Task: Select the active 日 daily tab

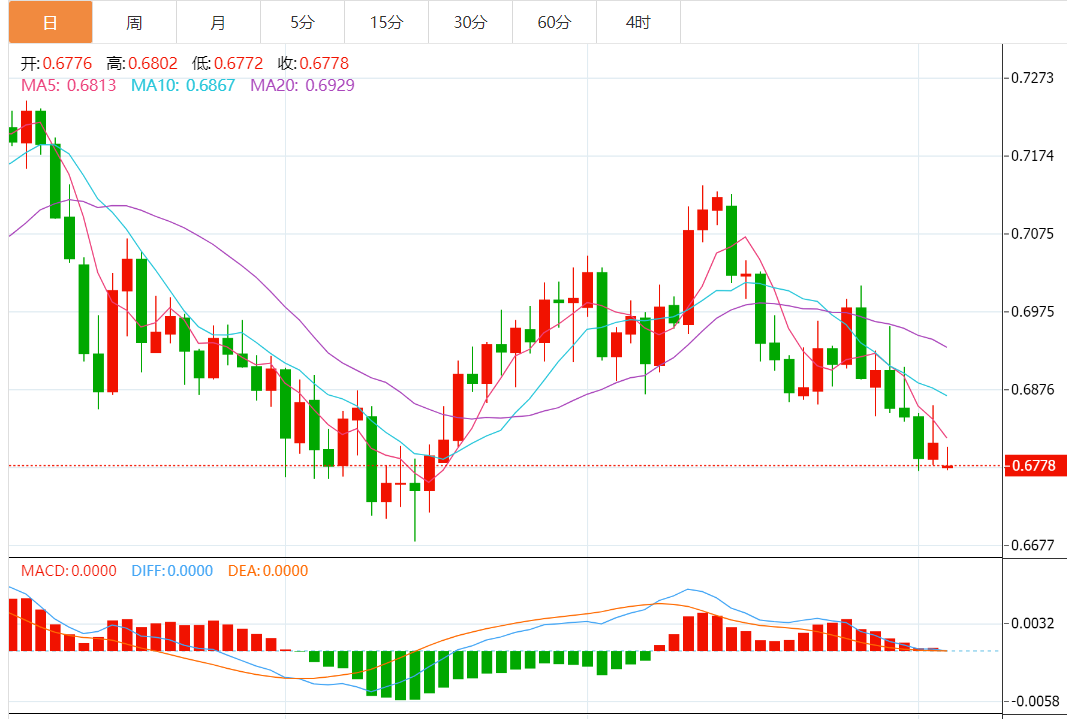Action: [x=50, y=22]
